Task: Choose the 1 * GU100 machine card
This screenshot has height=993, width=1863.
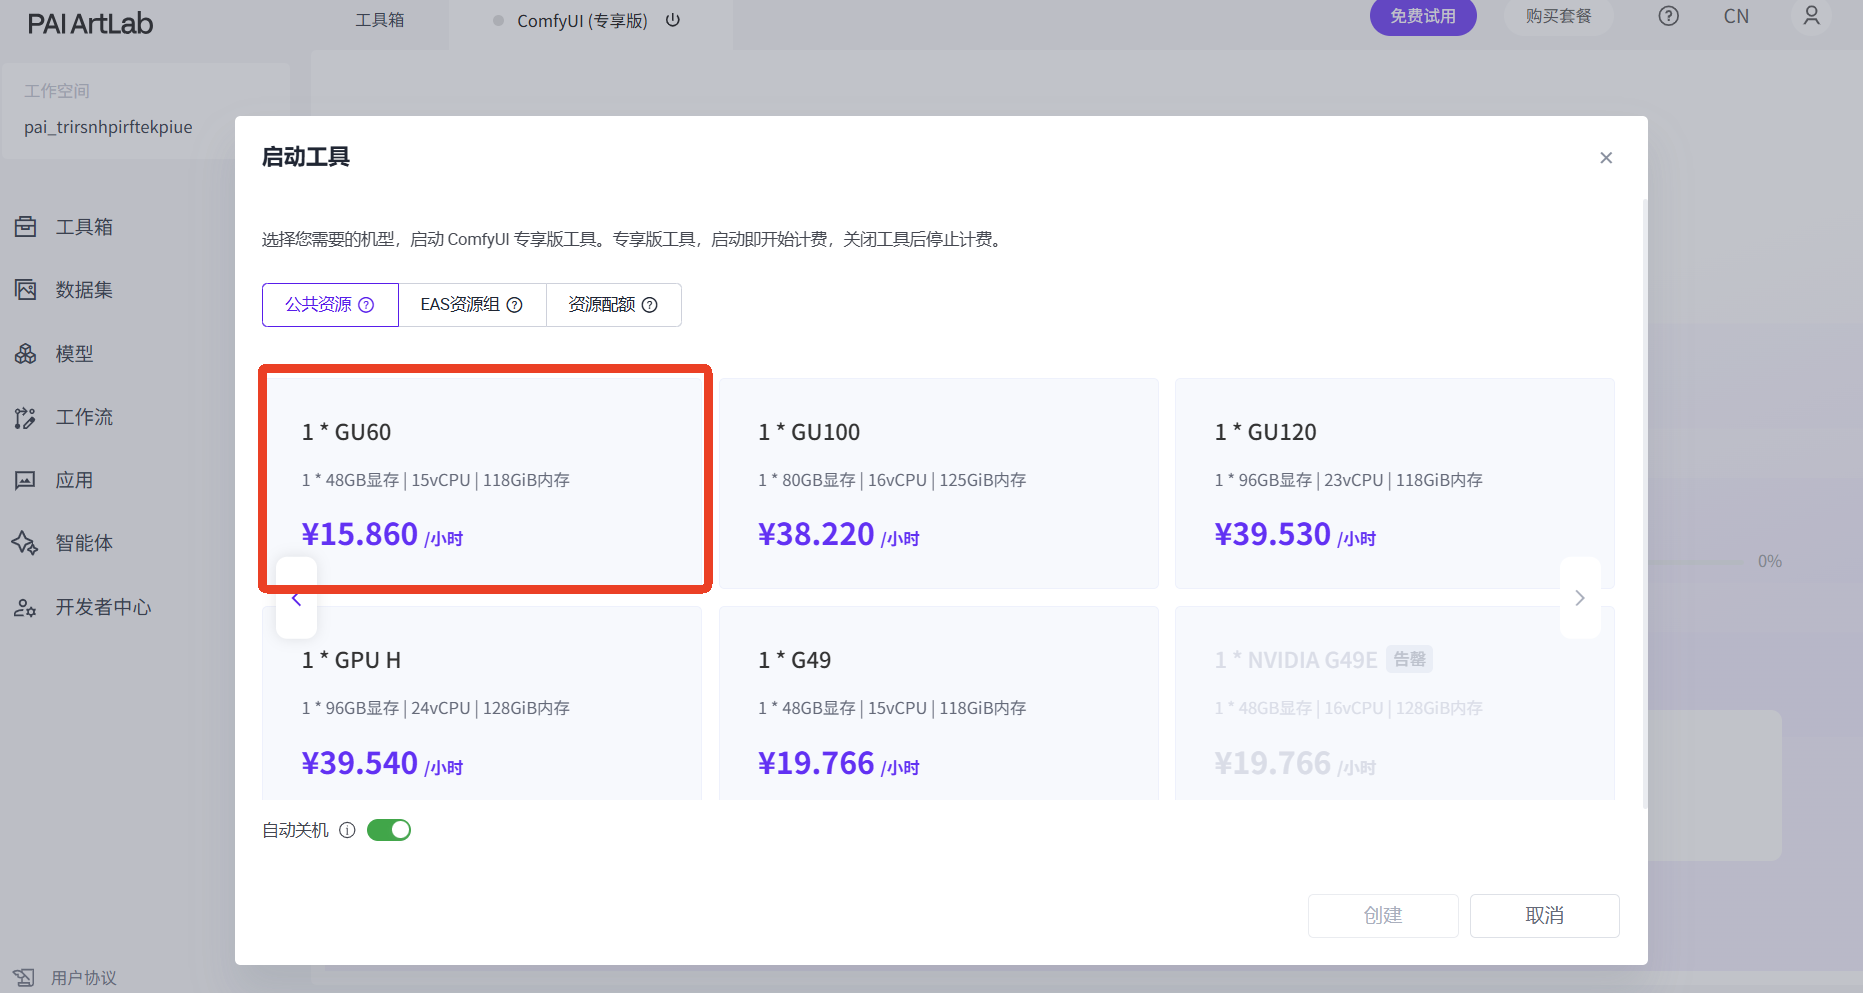Action: click(x=939, y=483)
